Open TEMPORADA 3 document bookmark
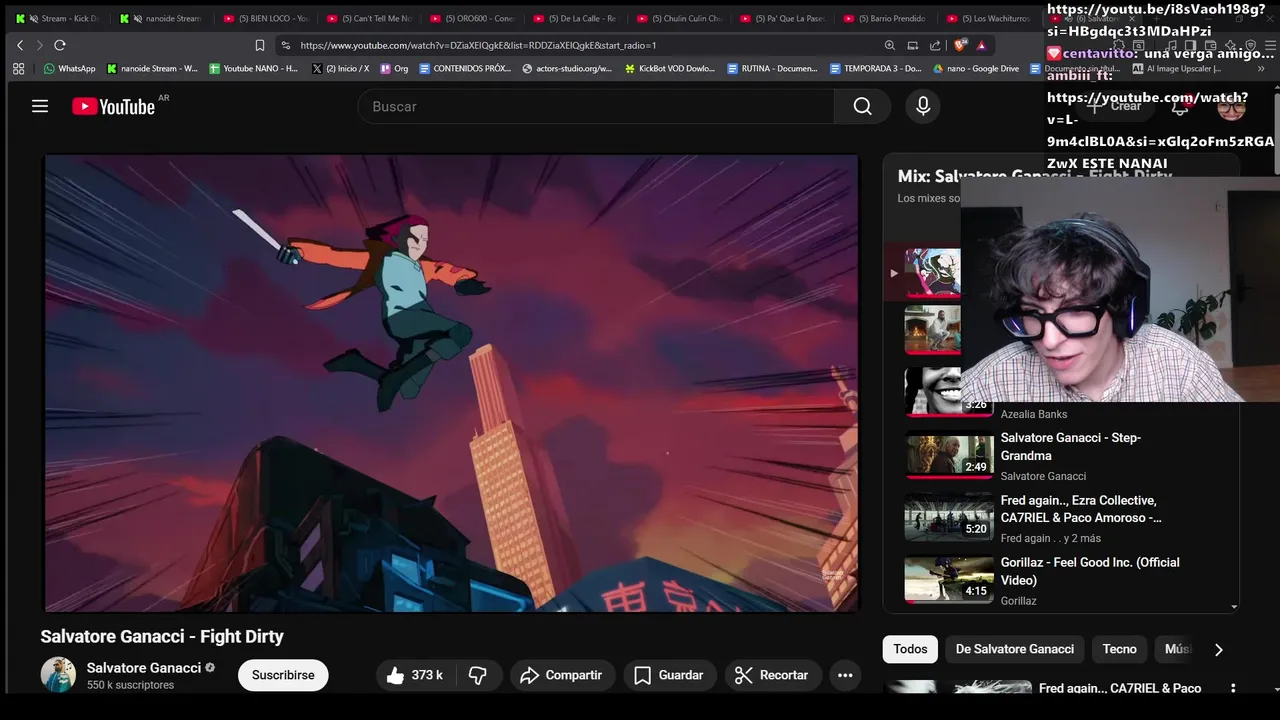 point(875,68)
